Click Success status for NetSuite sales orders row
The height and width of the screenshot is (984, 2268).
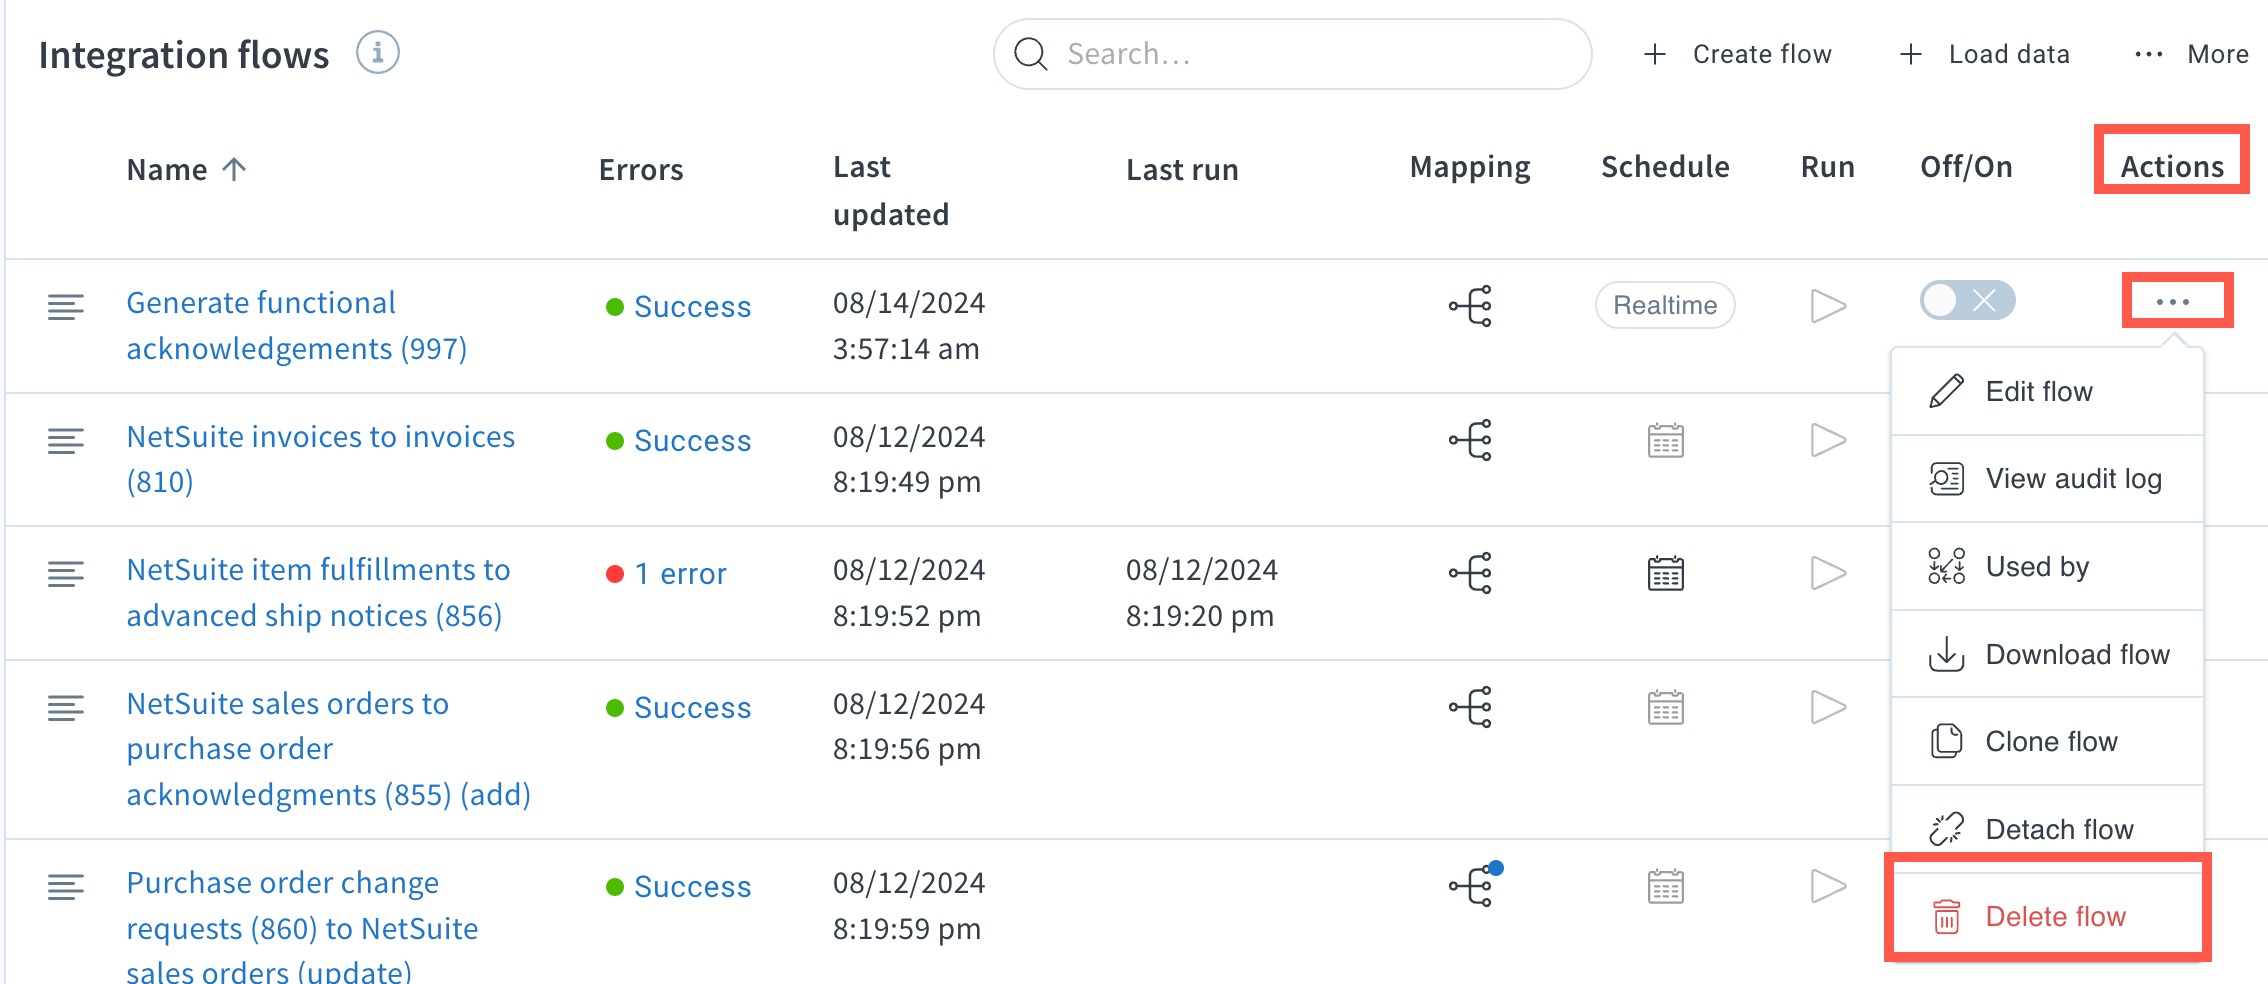[679, 707]
